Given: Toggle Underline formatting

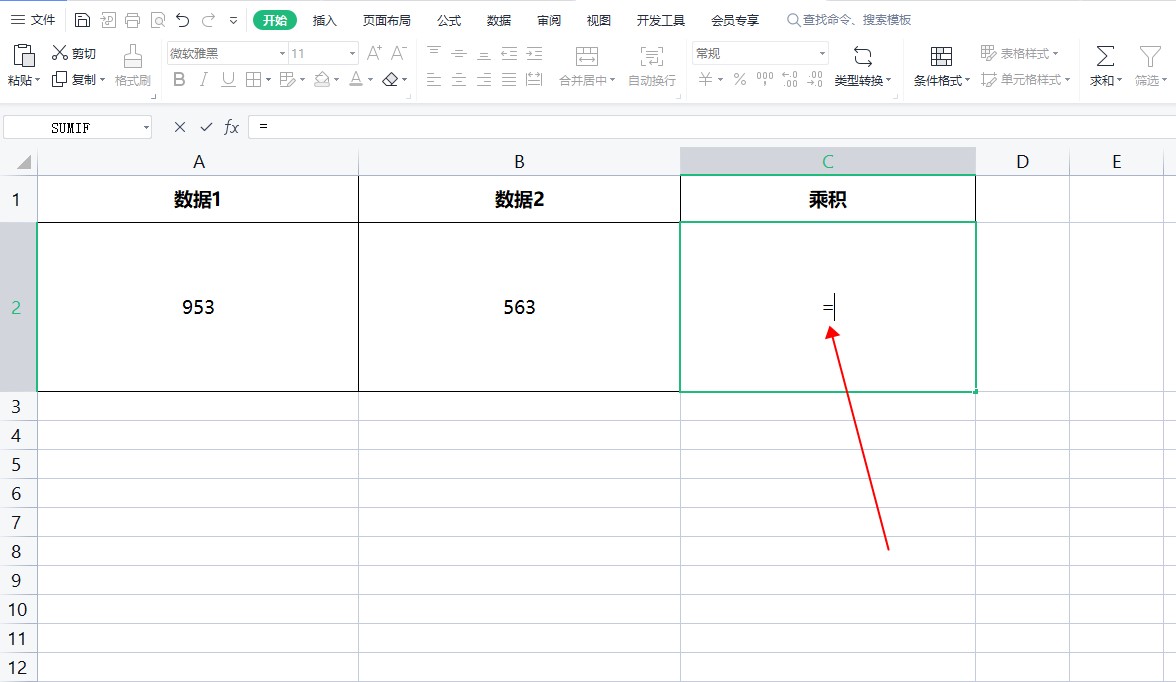Looking at the screenshot, I should click(228, 80).
